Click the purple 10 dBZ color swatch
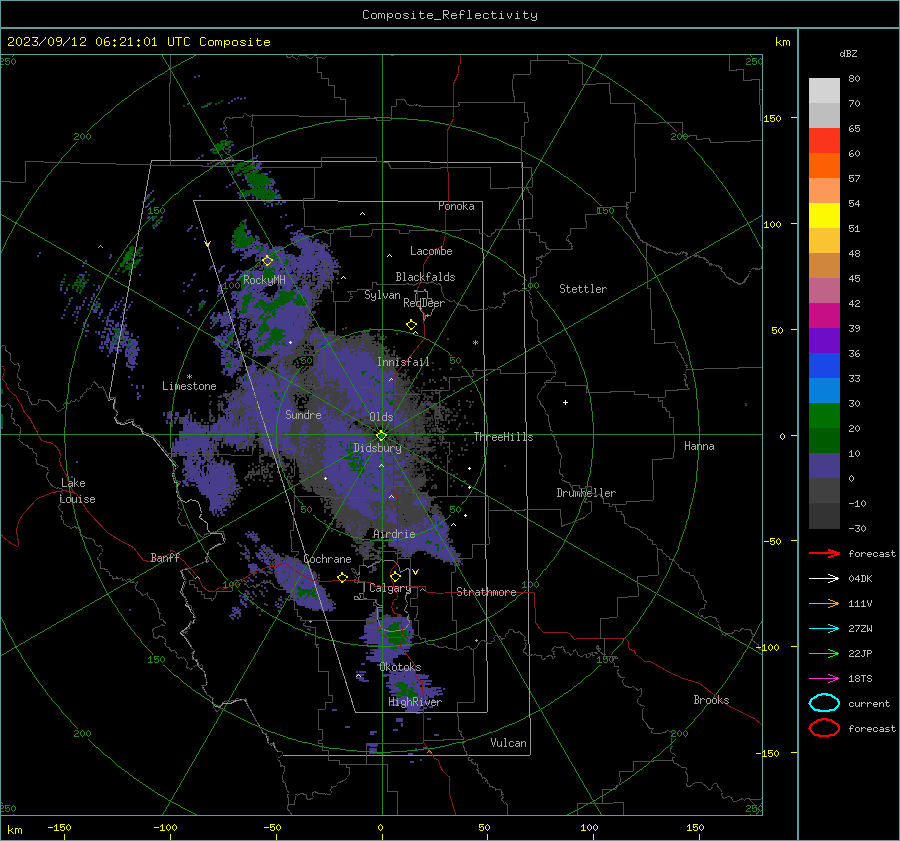This screenshot has width=900, height=841. (x=824, y=465)
